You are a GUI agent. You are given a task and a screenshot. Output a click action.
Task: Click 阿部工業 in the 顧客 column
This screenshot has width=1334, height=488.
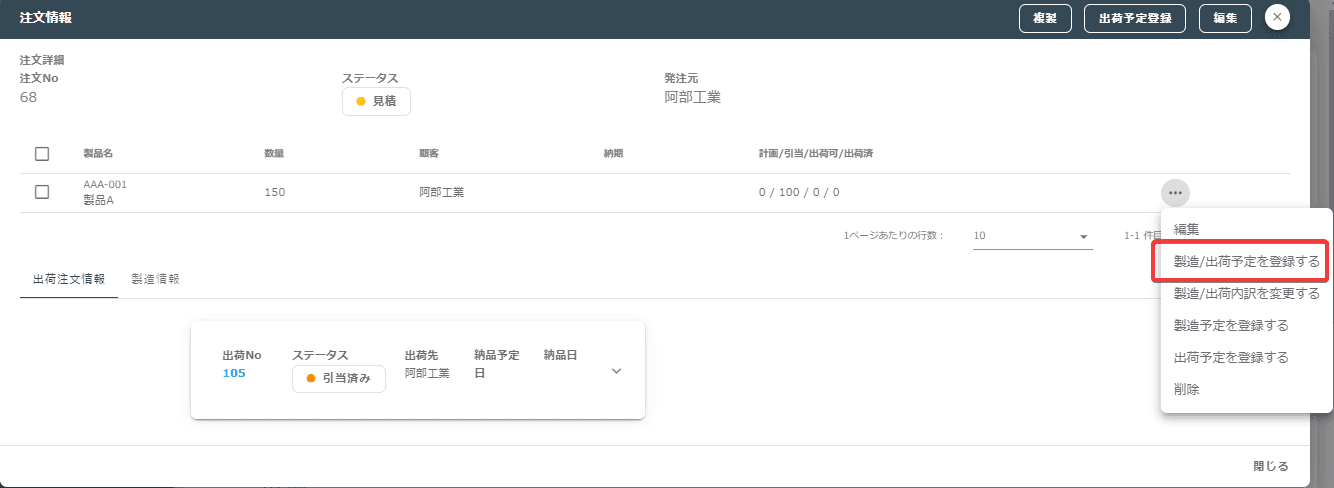[x=441, y=192]
